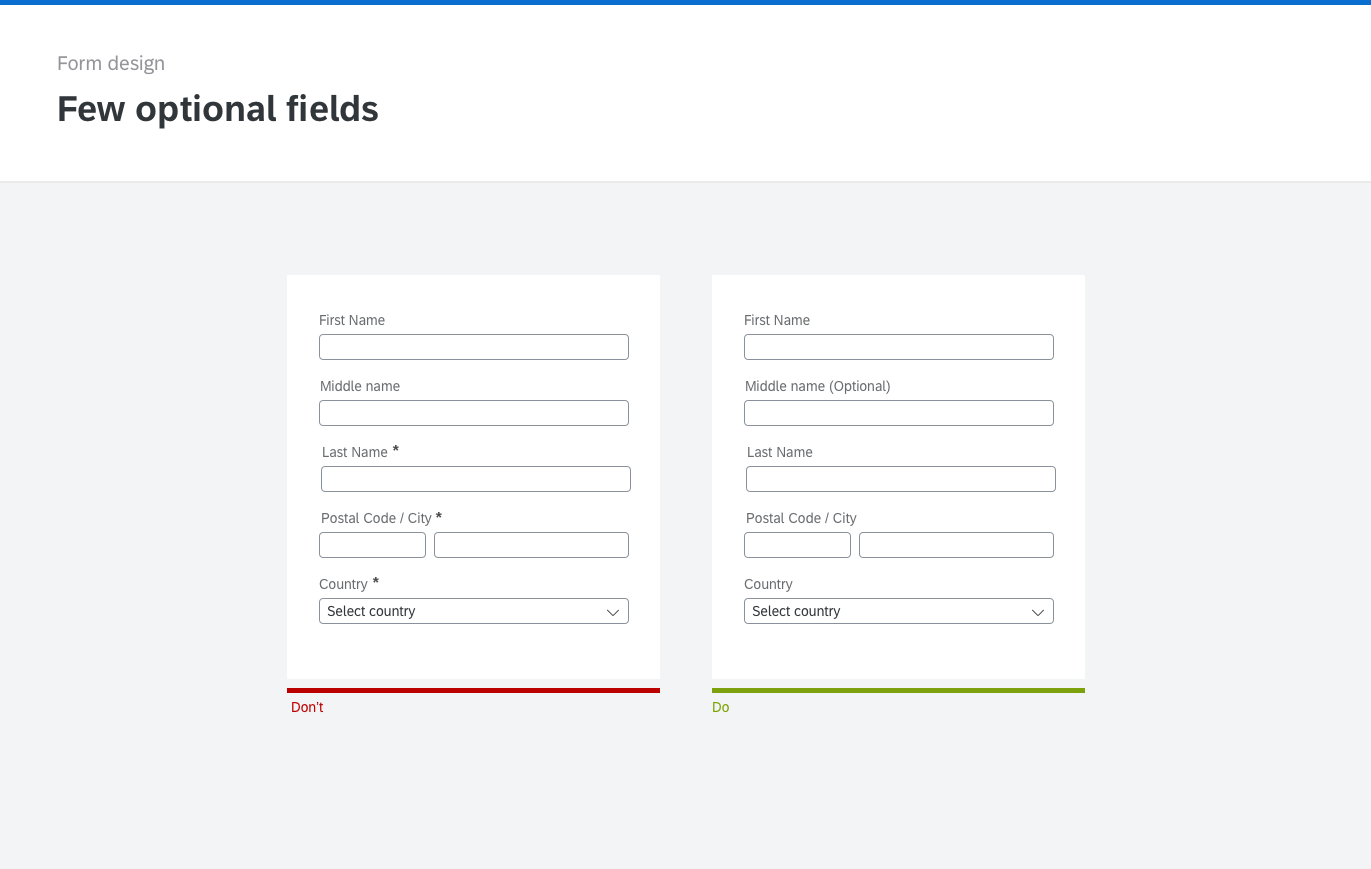Click the asterisk beside Postal Code / City

point(438,514)
